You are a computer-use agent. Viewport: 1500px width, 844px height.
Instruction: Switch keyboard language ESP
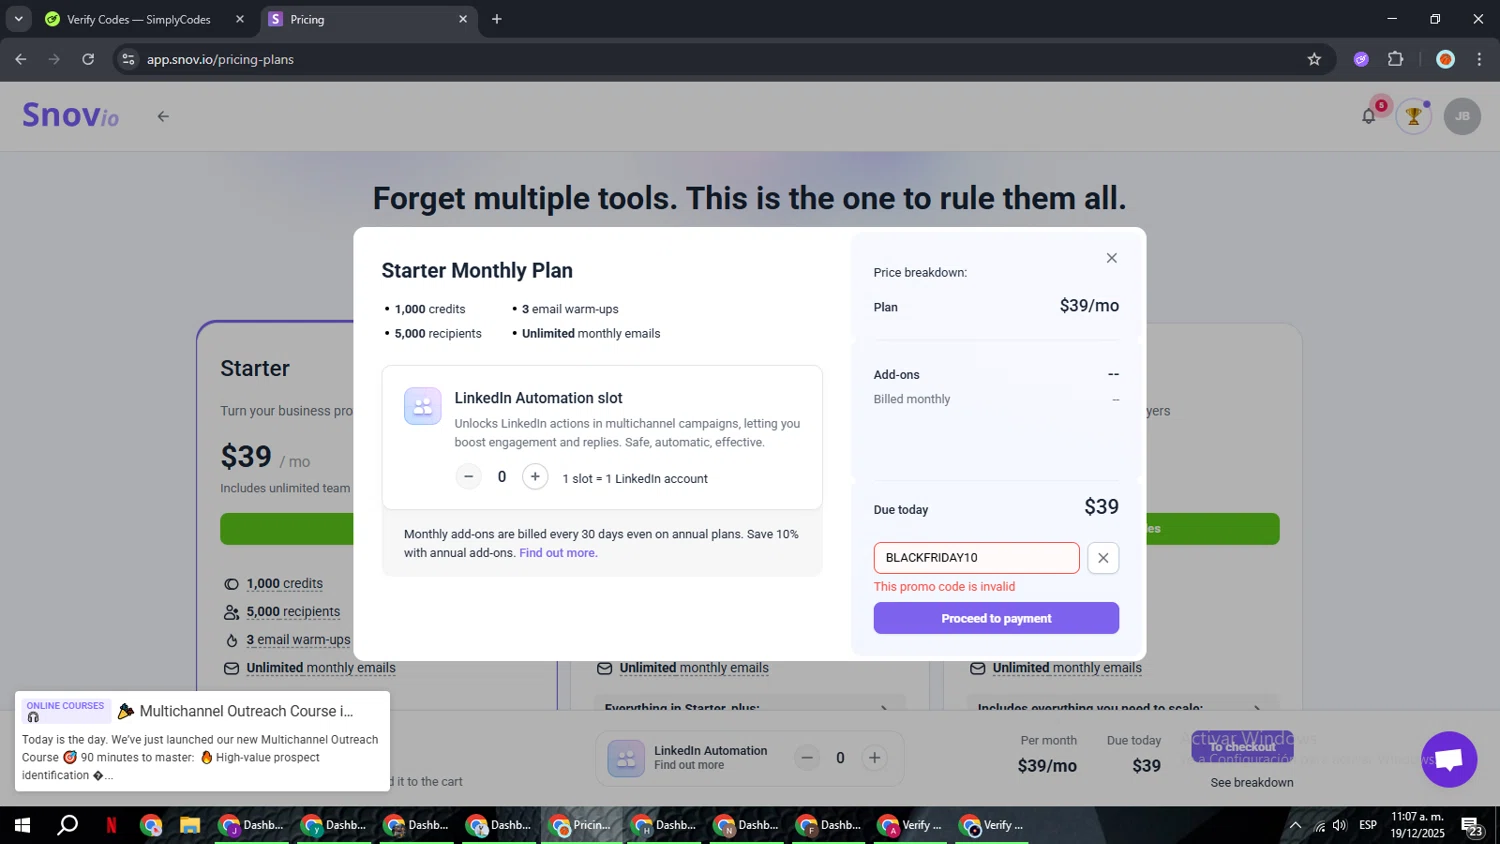[x=1368, y=825]
